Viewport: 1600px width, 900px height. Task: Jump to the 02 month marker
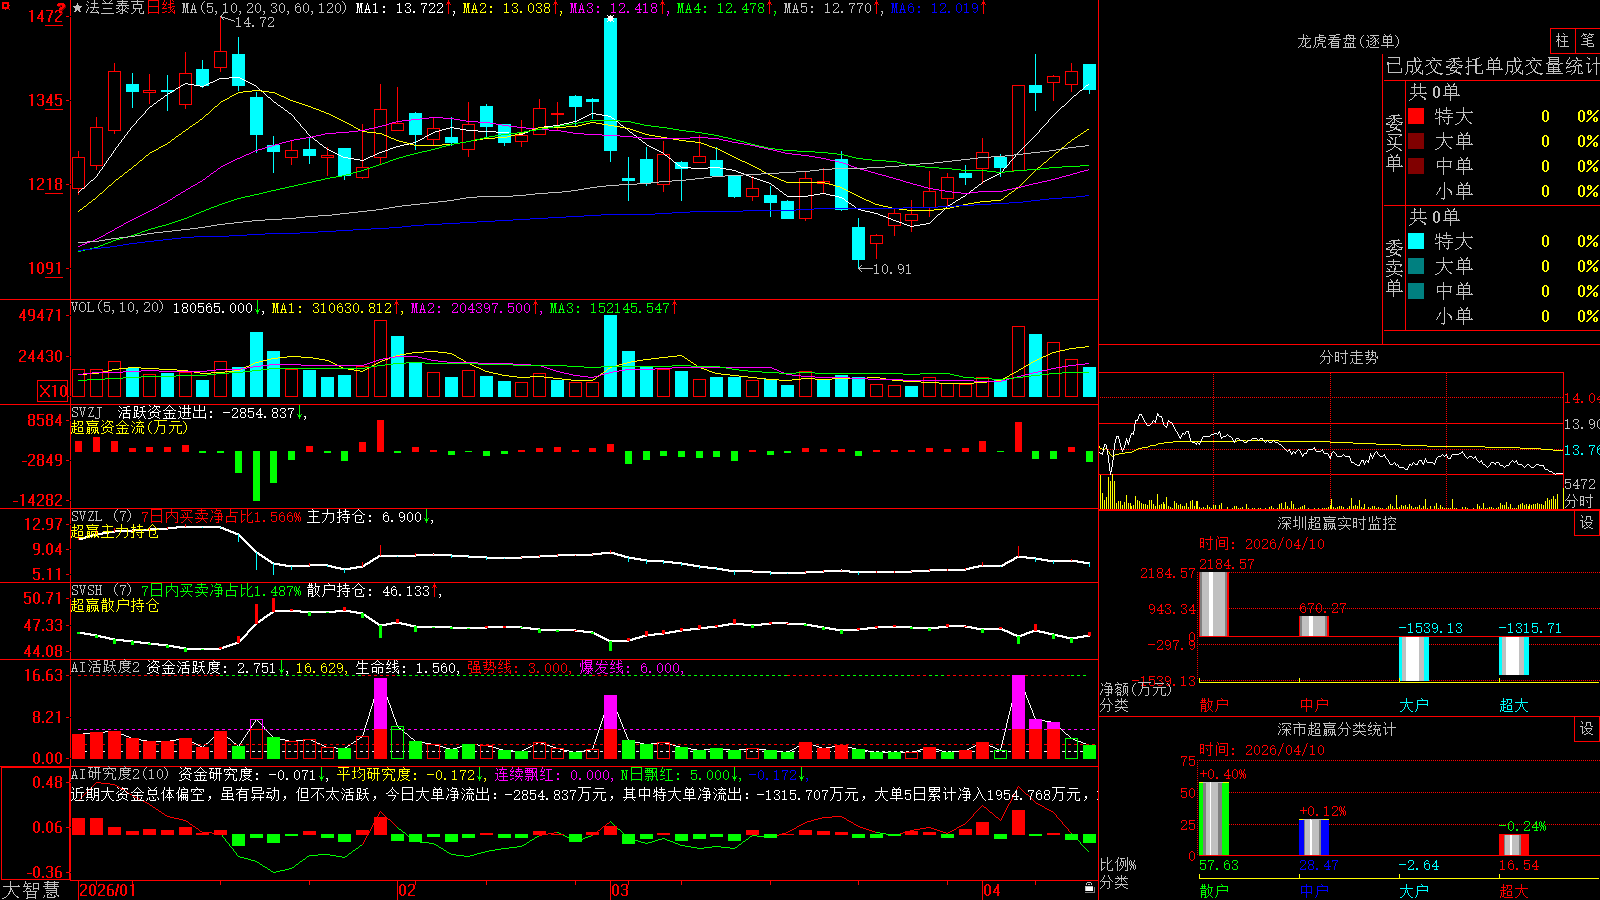(407, 890)
